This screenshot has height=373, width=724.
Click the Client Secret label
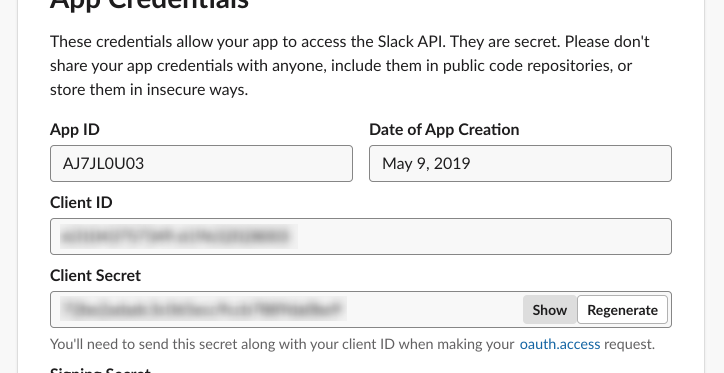tap(95, 275)
